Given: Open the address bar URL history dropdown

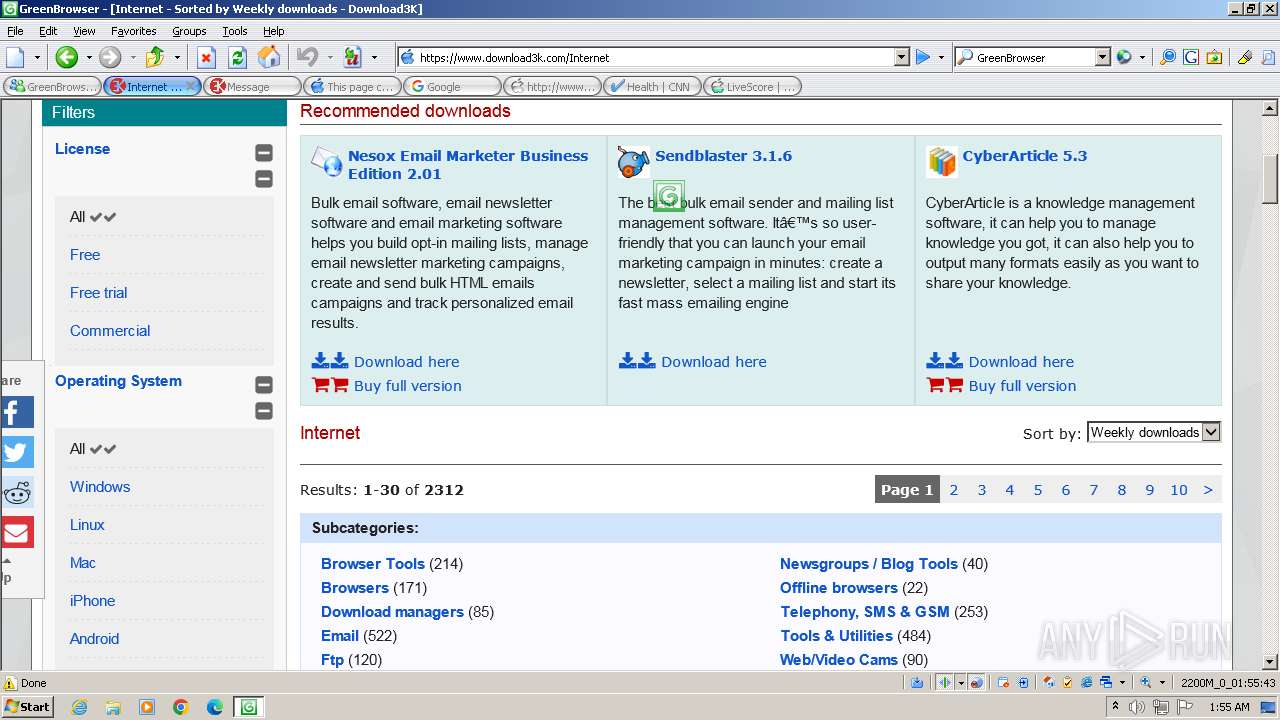Looking at the screenshot, I should [902, 57].
